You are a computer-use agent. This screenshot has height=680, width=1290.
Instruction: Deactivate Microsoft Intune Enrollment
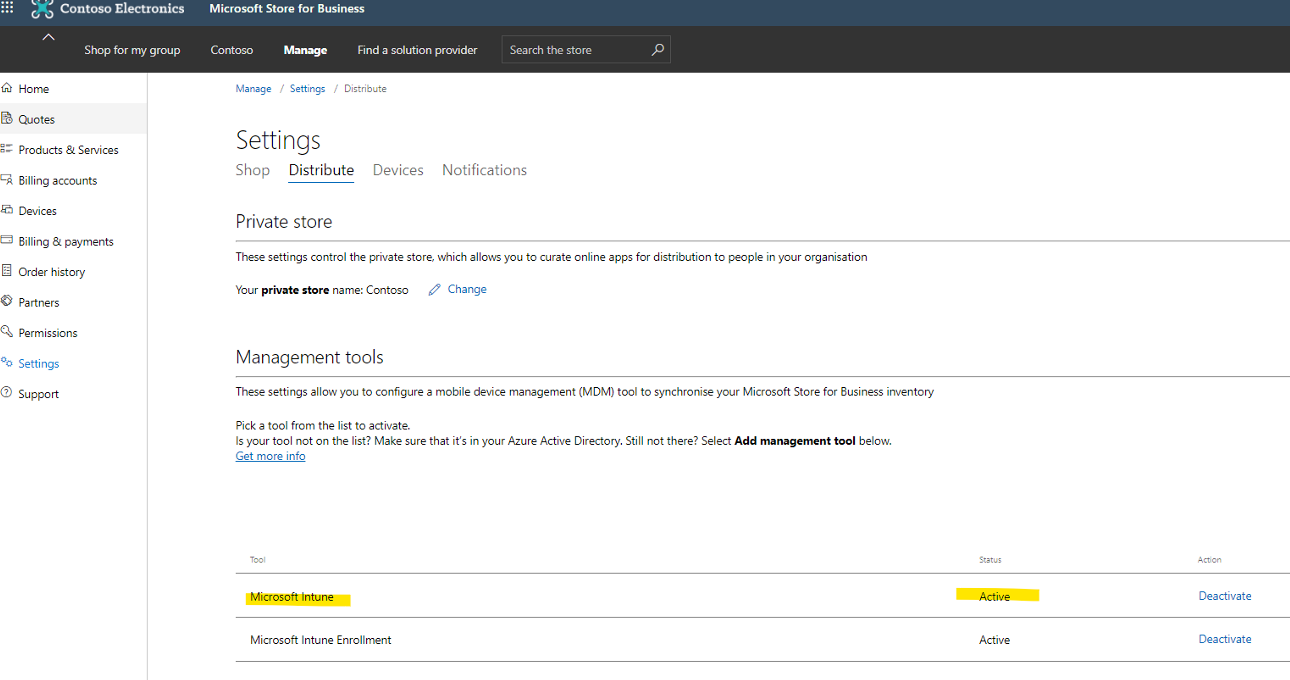(x=1225, y=639)
